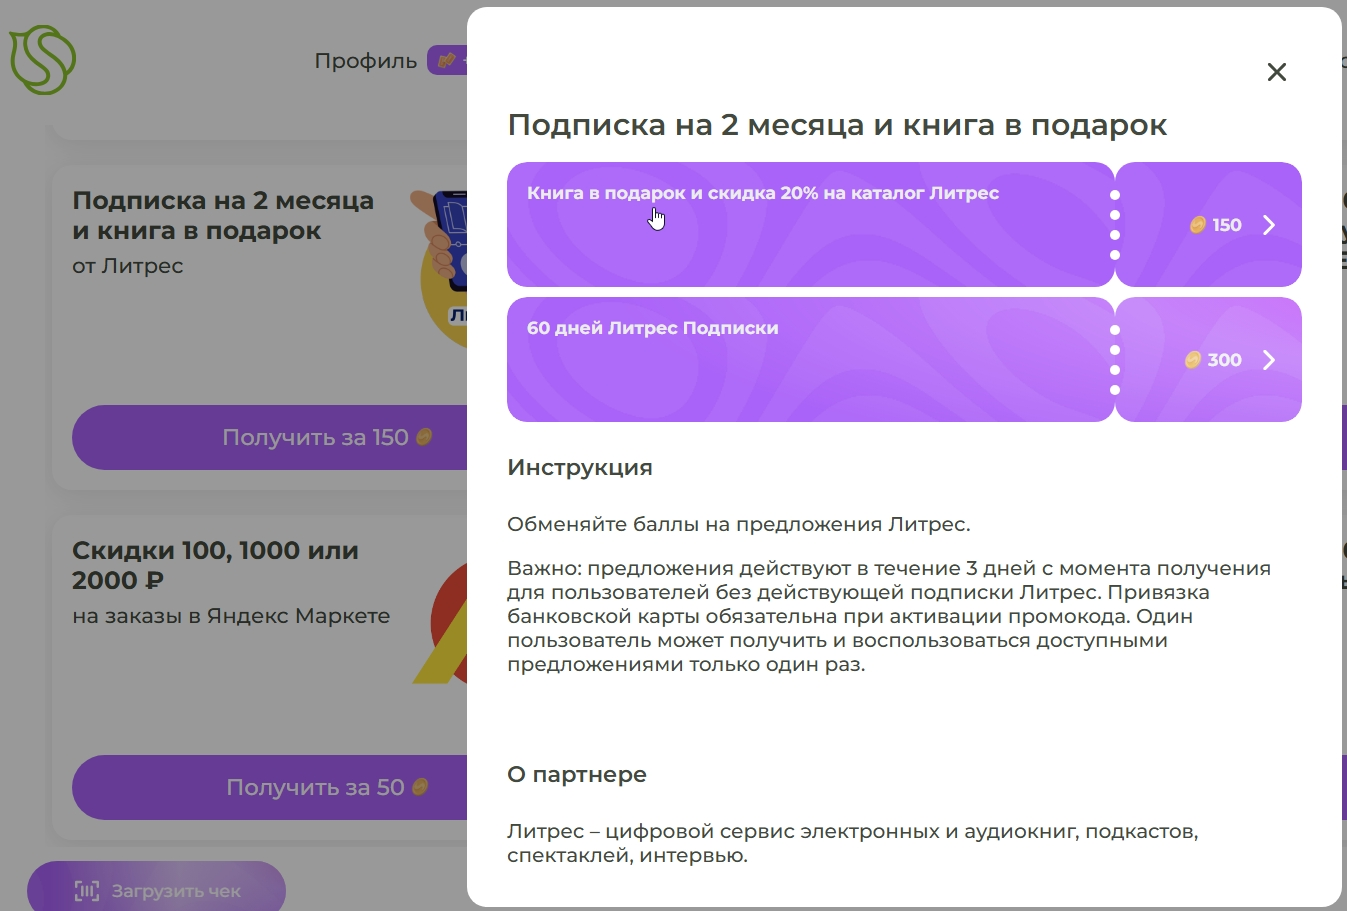Click the coin icon on 'Получить за 150' button
This screenshot has width=1347, height=911.
point(424,437)
